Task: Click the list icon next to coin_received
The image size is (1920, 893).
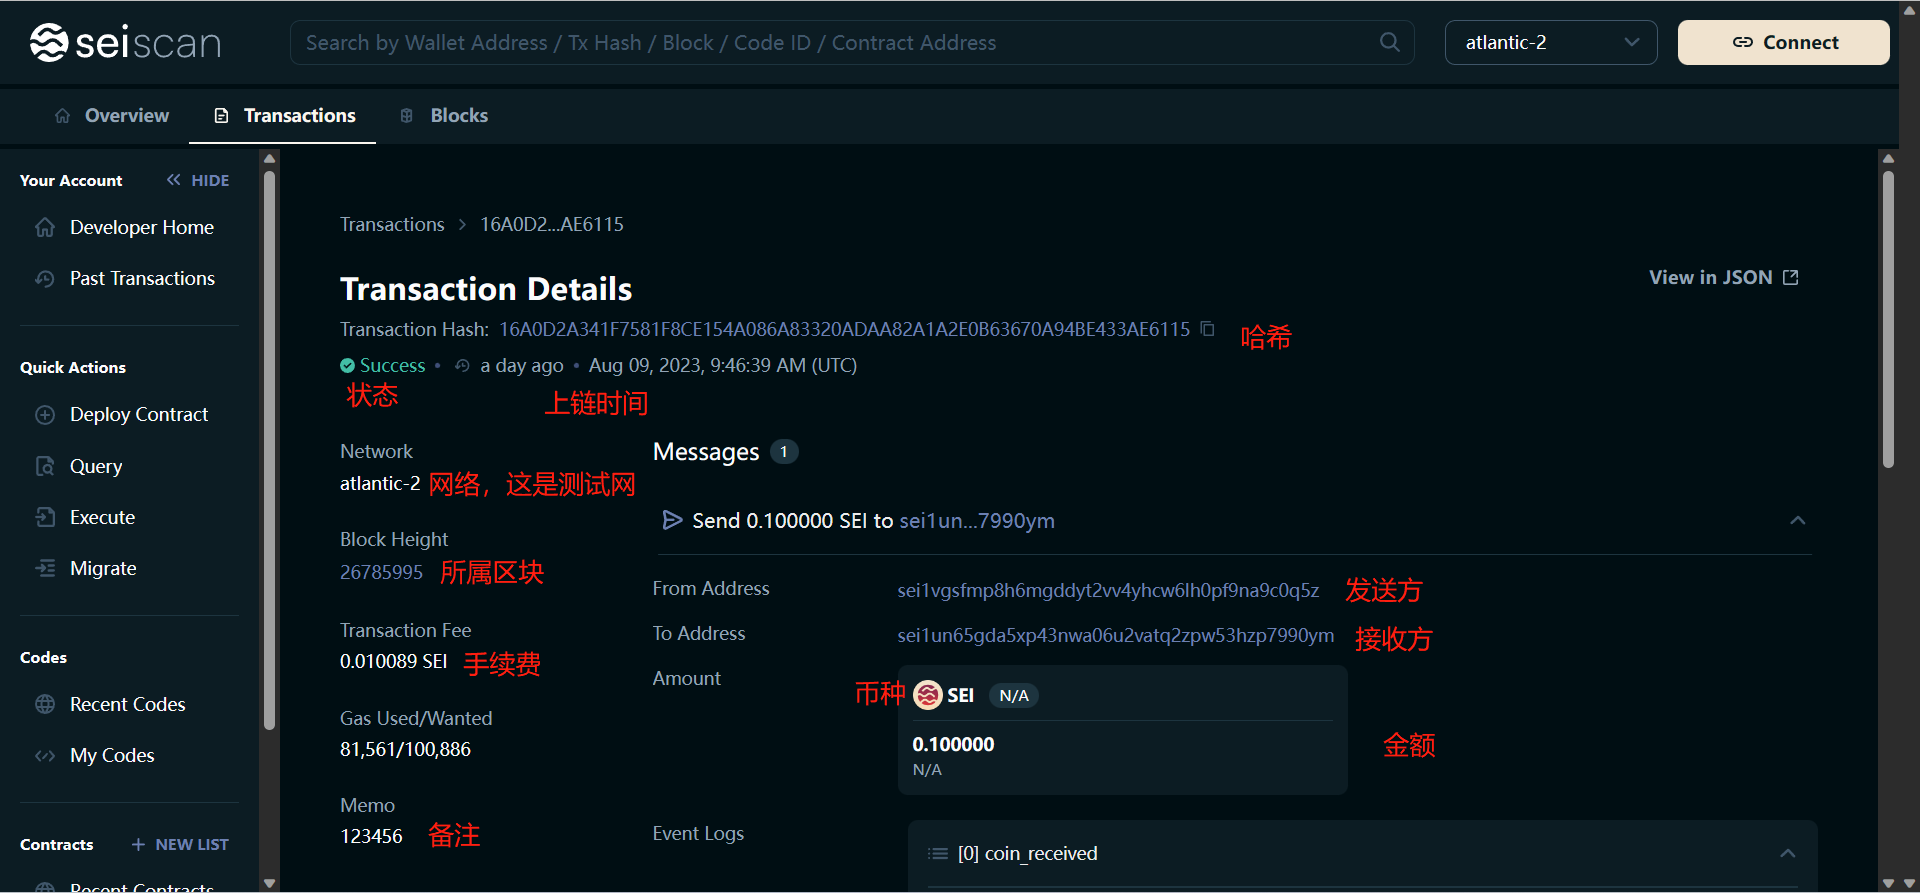Action: tap(937, 853)
